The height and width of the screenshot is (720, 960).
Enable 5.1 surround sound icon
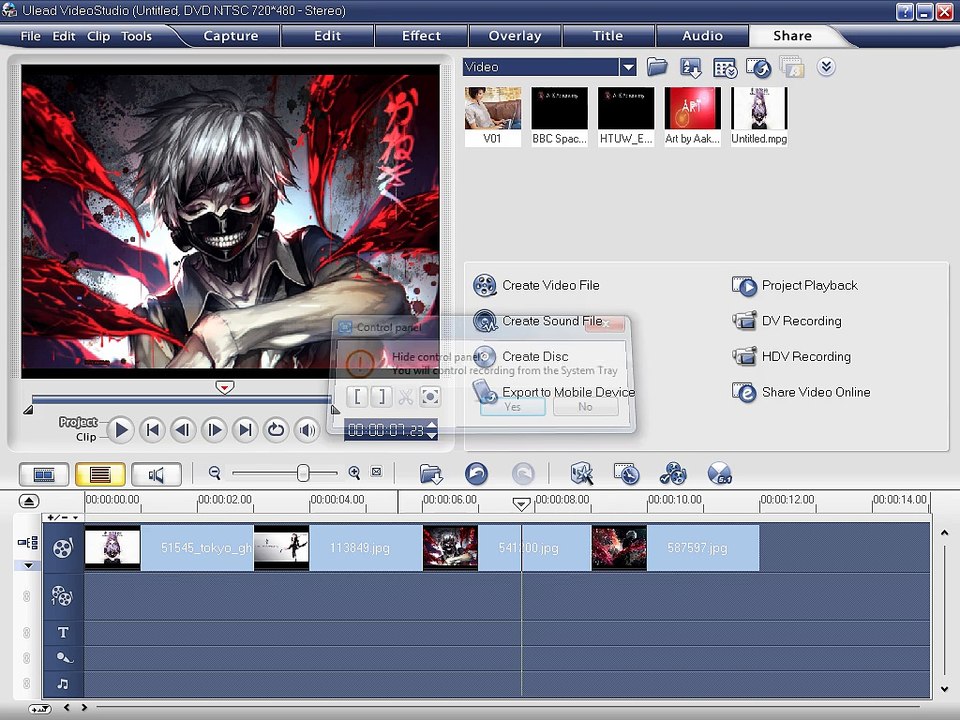click(719, 473)
